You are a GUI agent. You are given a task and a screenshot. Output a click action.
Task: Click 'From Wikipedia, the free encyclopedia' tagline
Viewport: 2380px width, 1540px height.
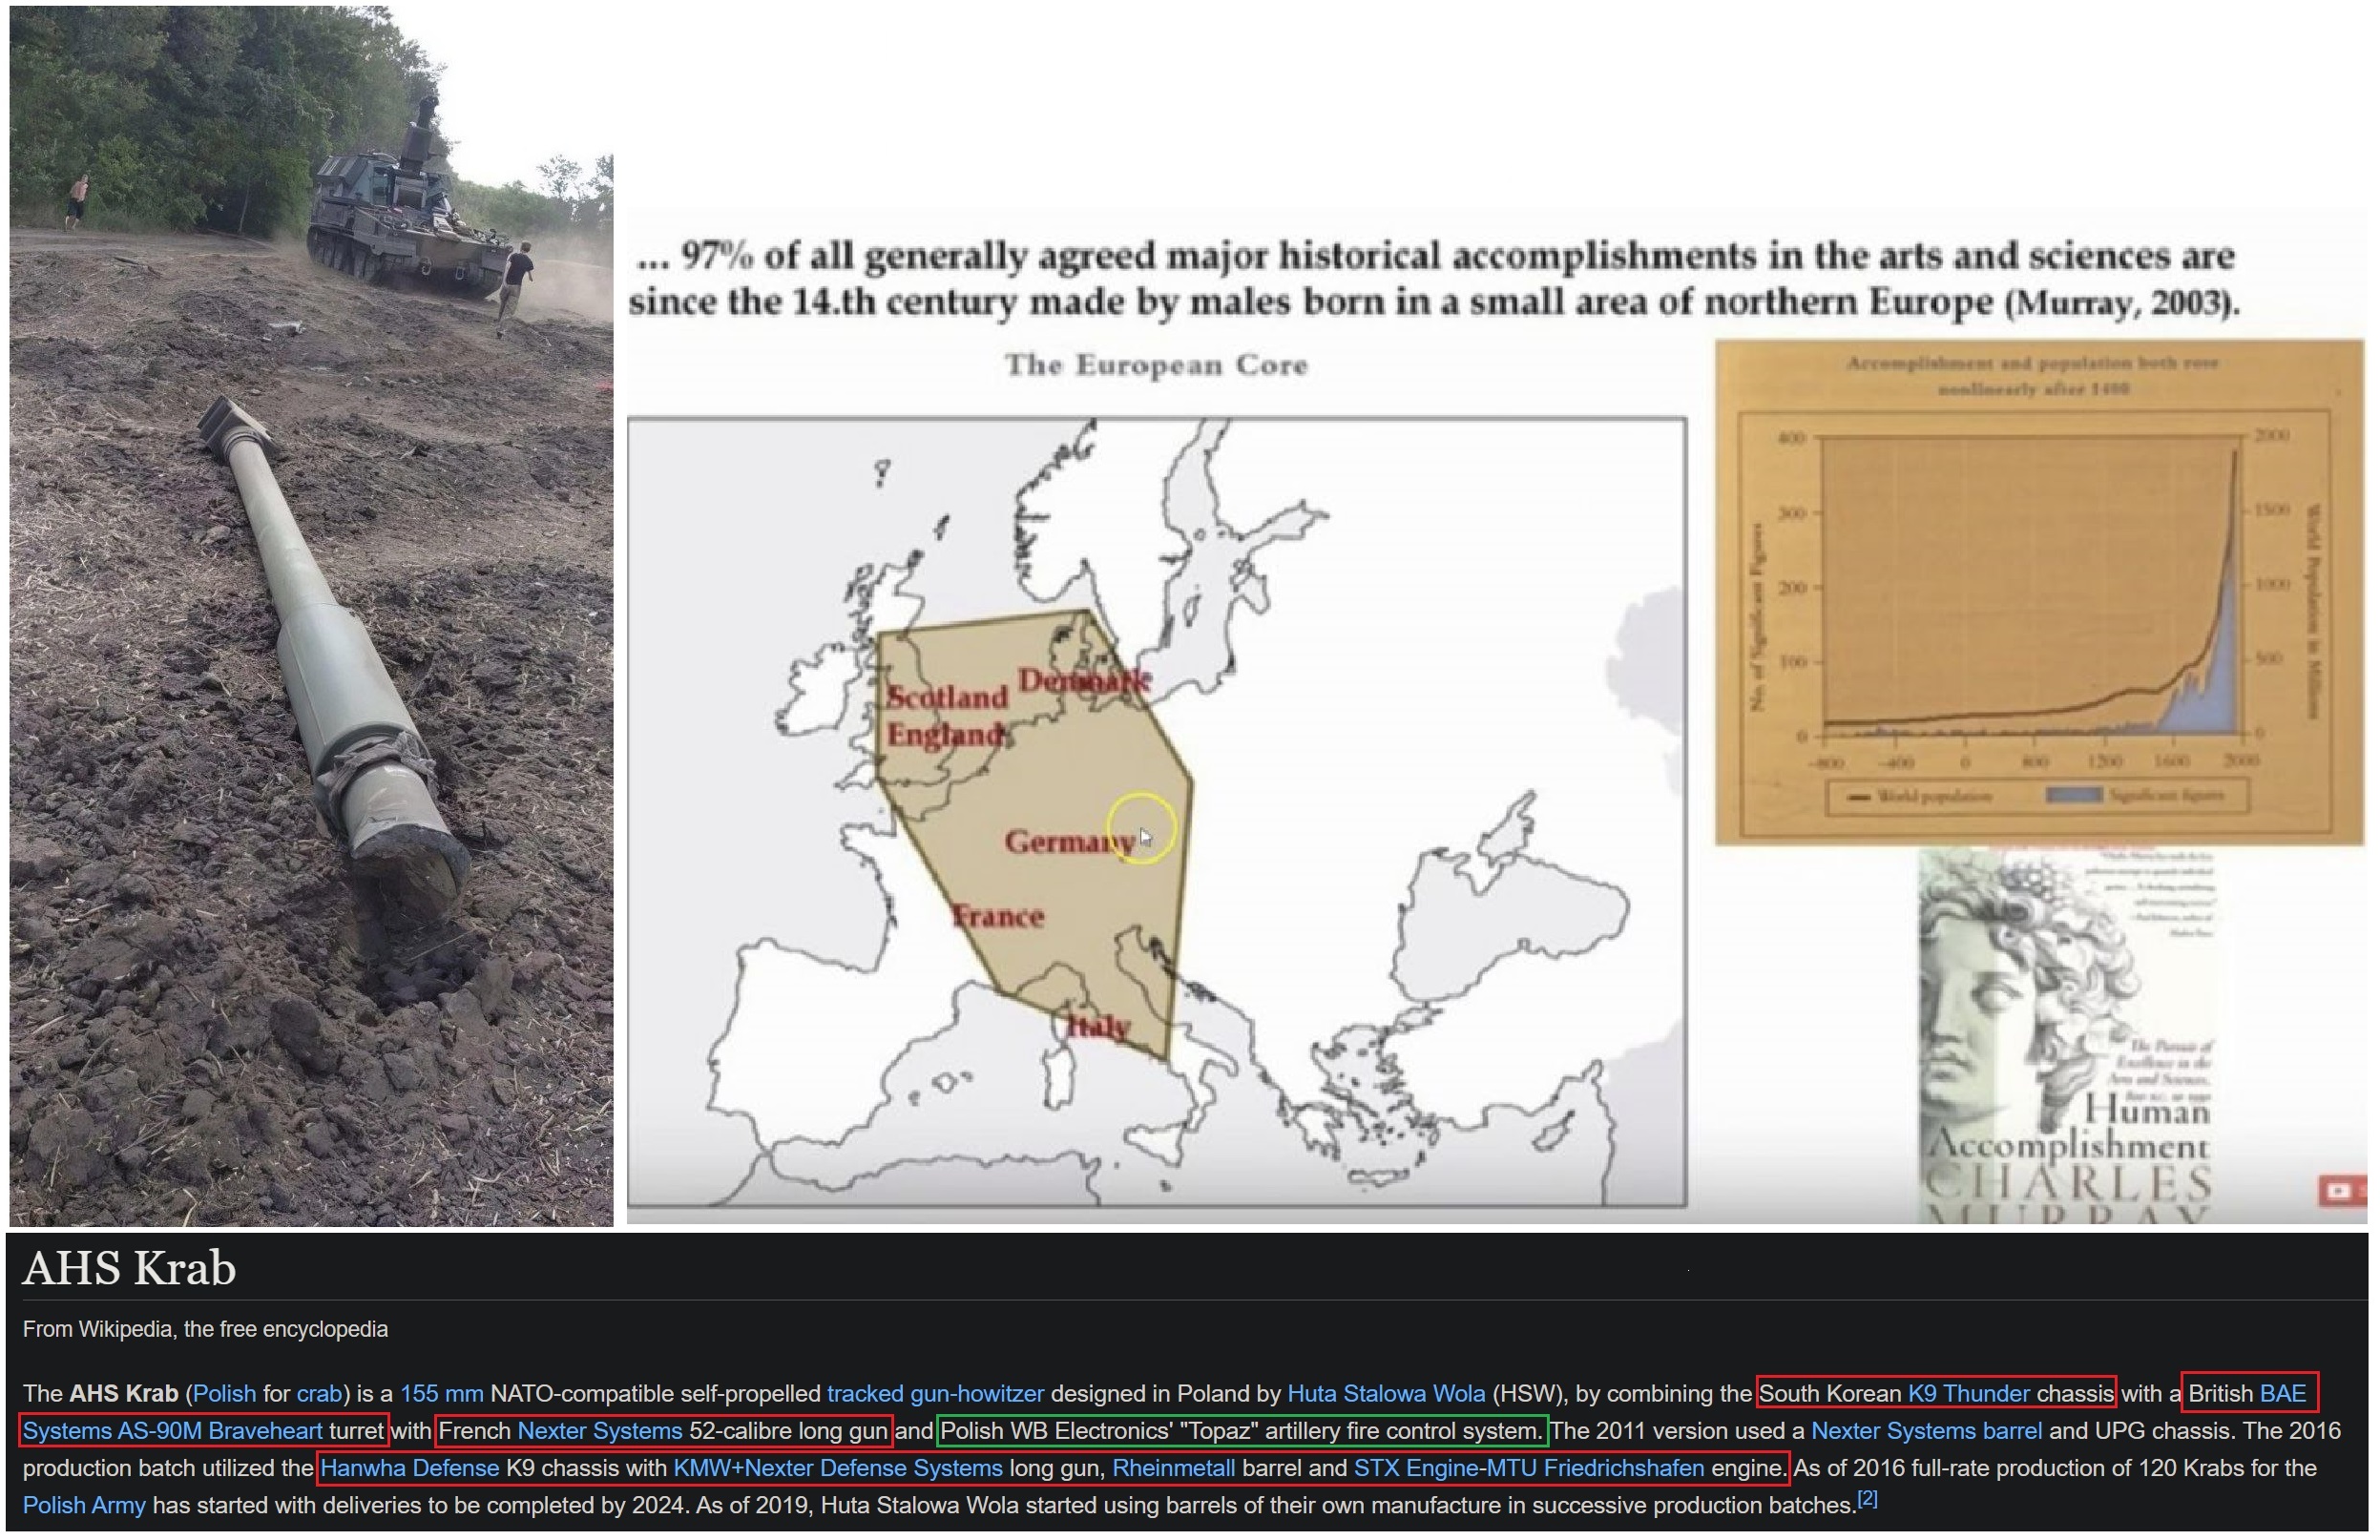click(205, 1330)
